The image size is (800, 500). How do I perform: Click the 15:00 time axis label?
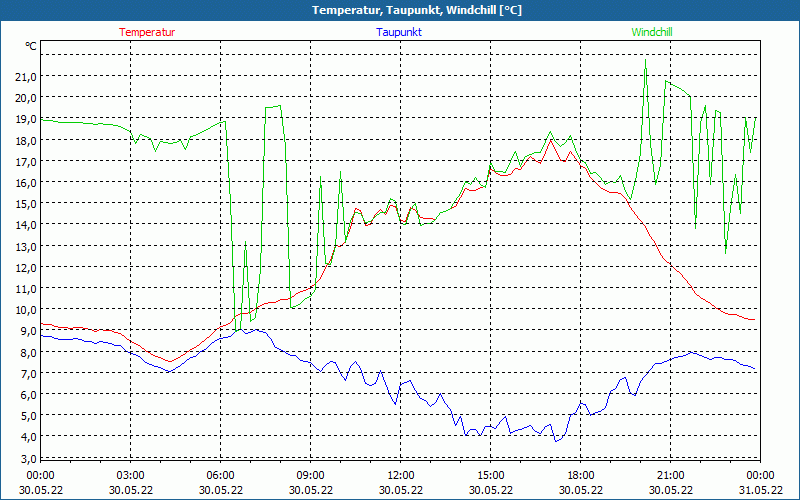[x=491, y=476]
